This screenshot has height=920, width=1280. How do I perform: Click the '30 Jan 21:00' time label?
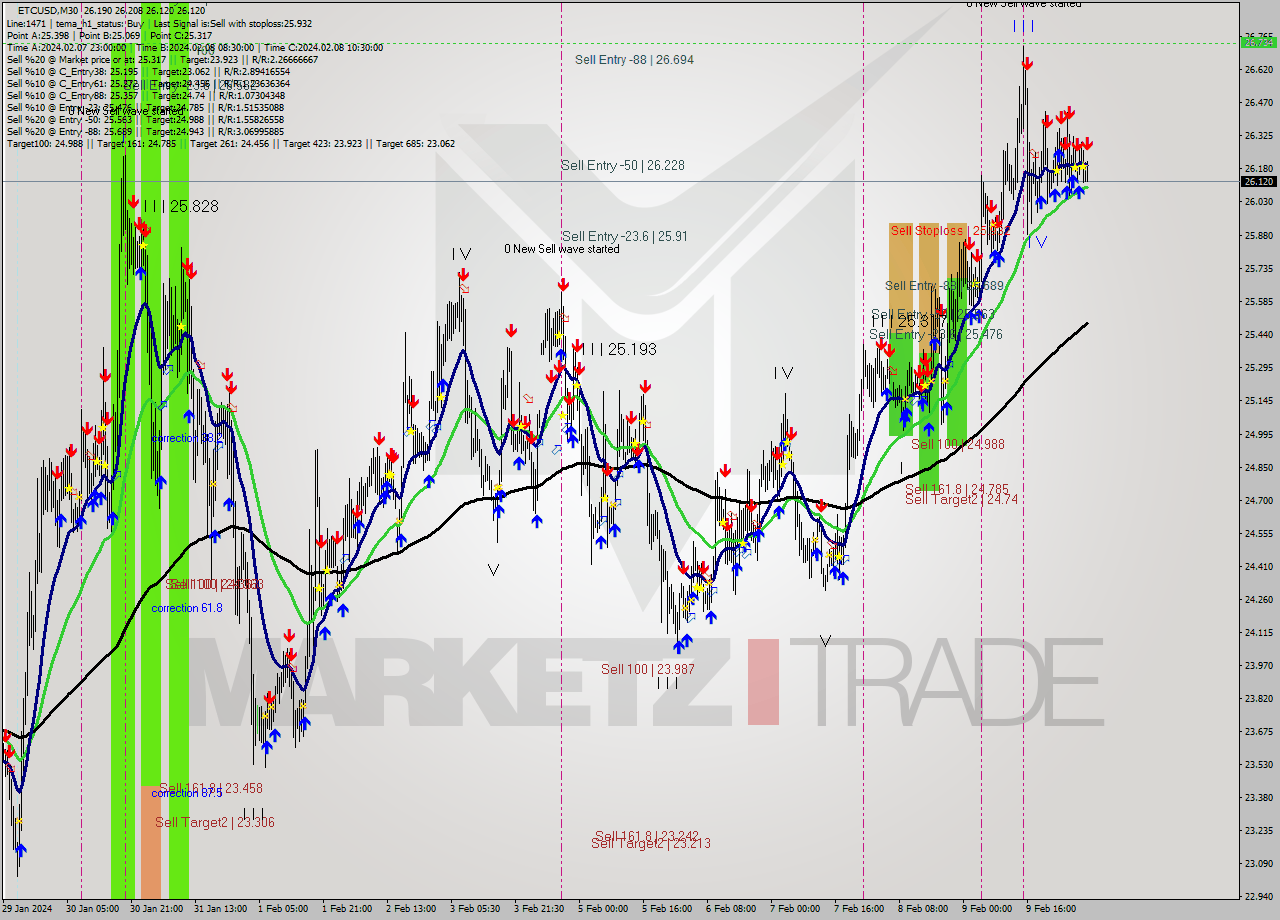154,909
